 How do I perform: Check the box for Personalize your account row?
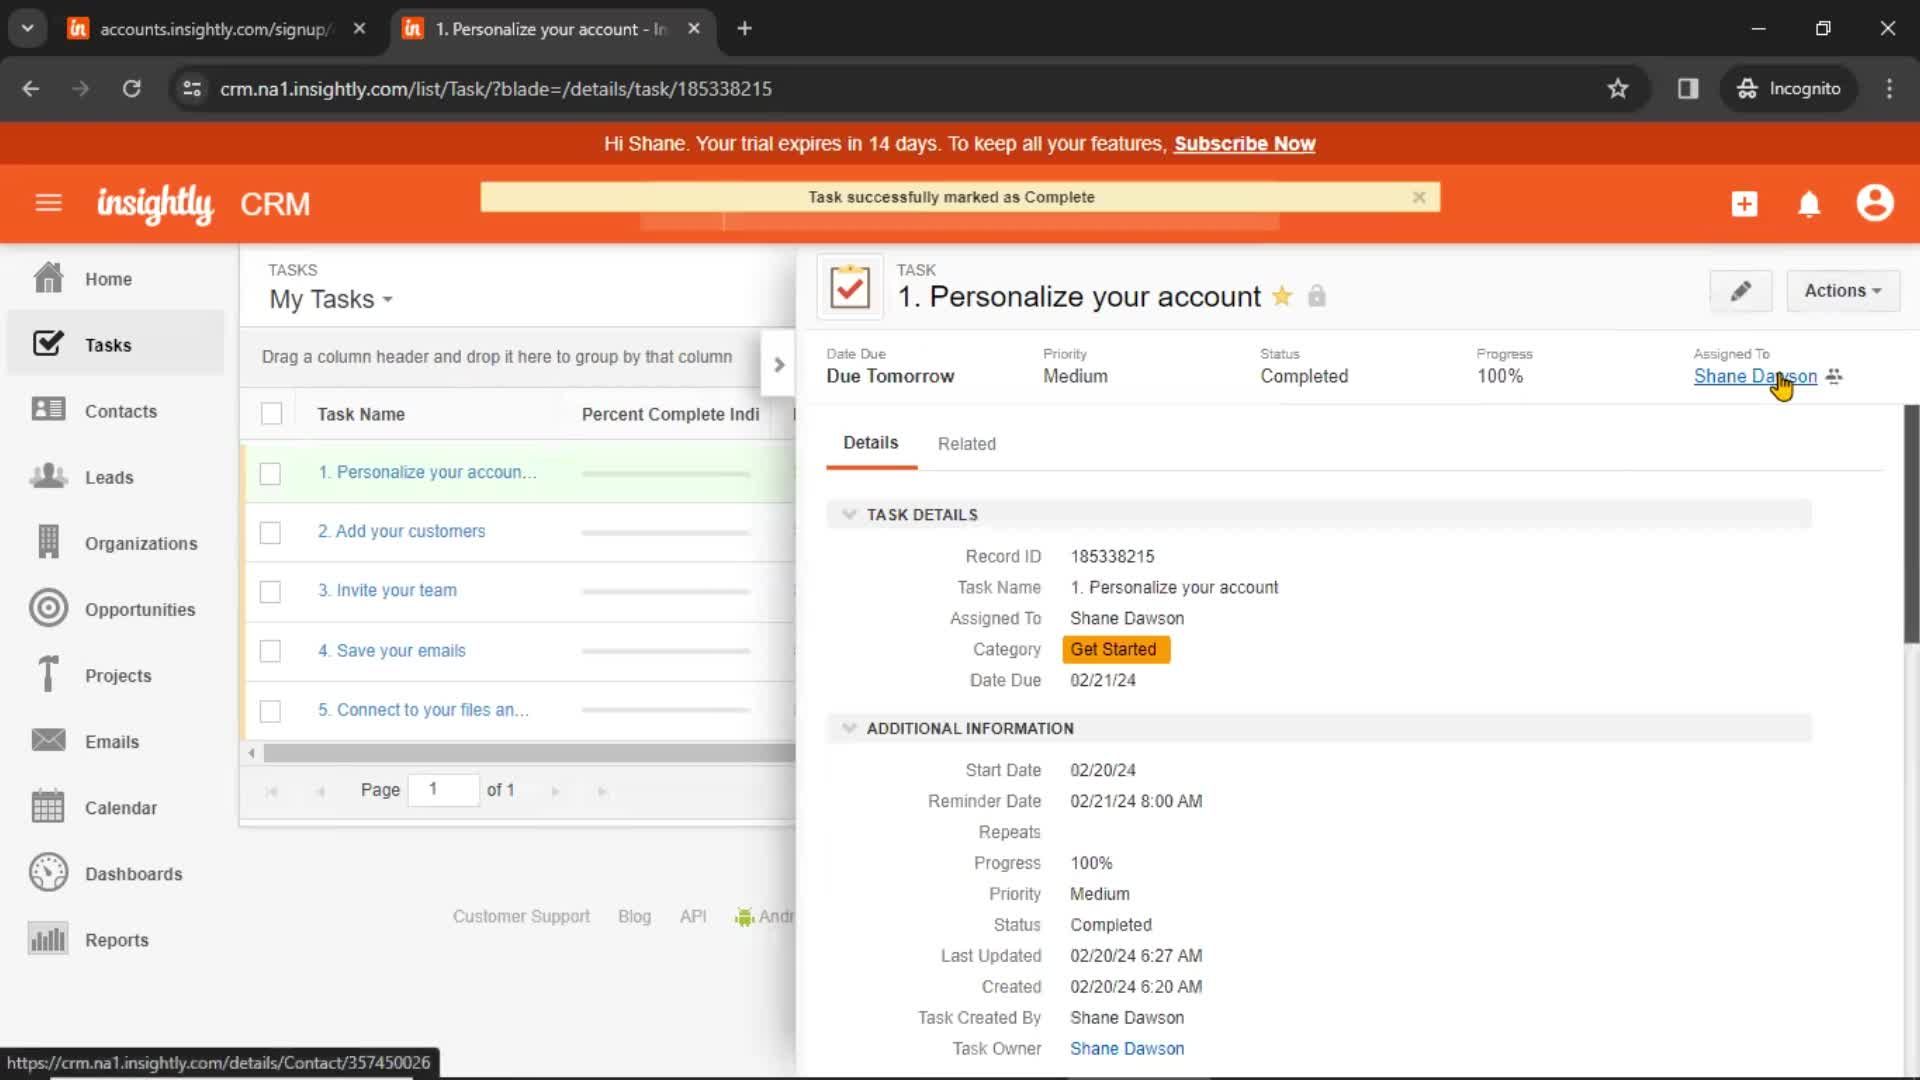pyautogui.click(x=270, y=473)
